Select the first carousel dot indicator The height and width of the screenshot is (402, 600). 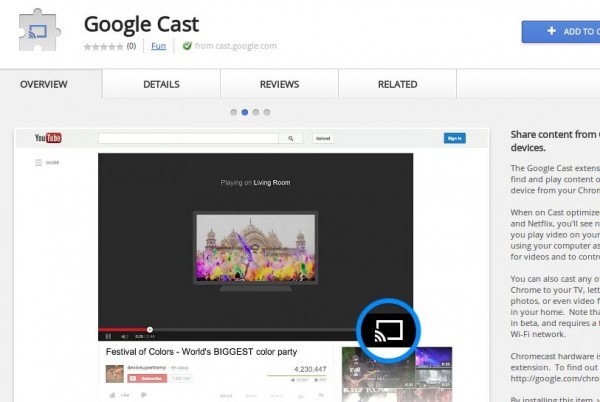click(x=233, y=112)
